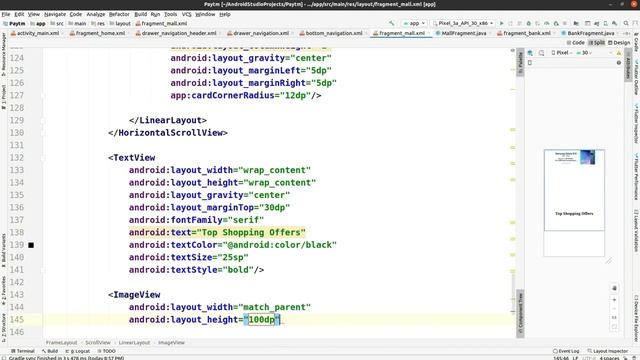640x360 pixels.
Task: Click the zoom in plus icon in preview
Action: (614, 300)
